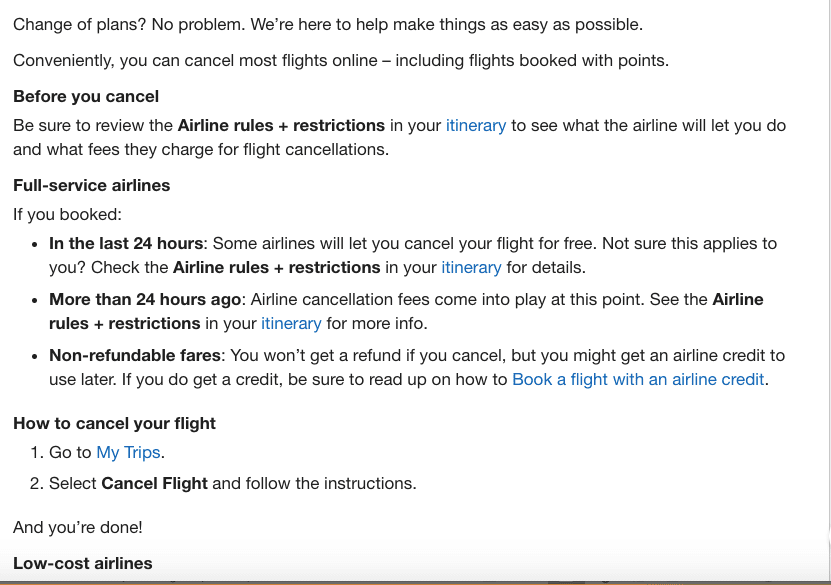Click the bold Non-refundable fares text
The height and width of the screenshot is (585, 831).
pos(135,356)
